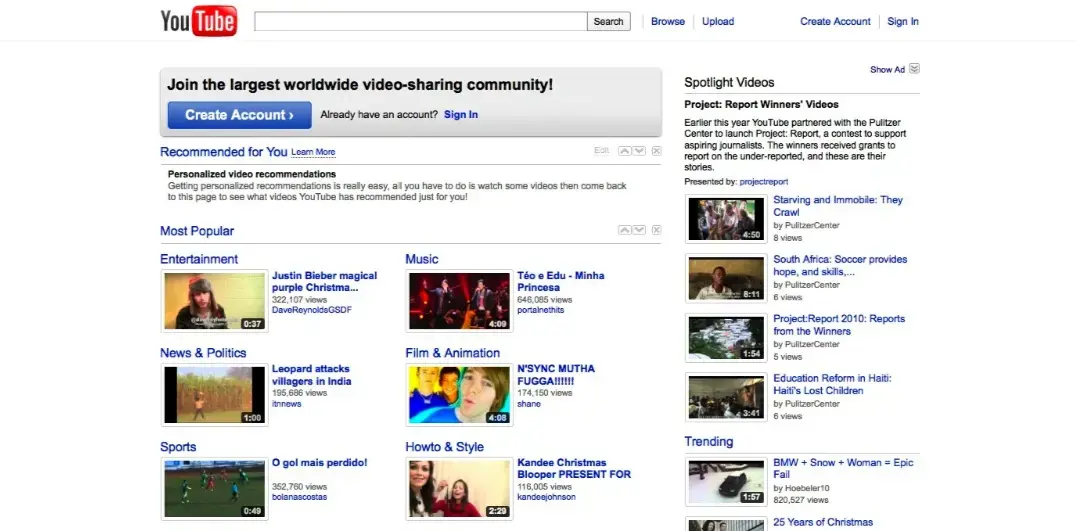Open Starving and Immobile: They Crawl title
1076x531 pixels.
[x=838, y=206]
